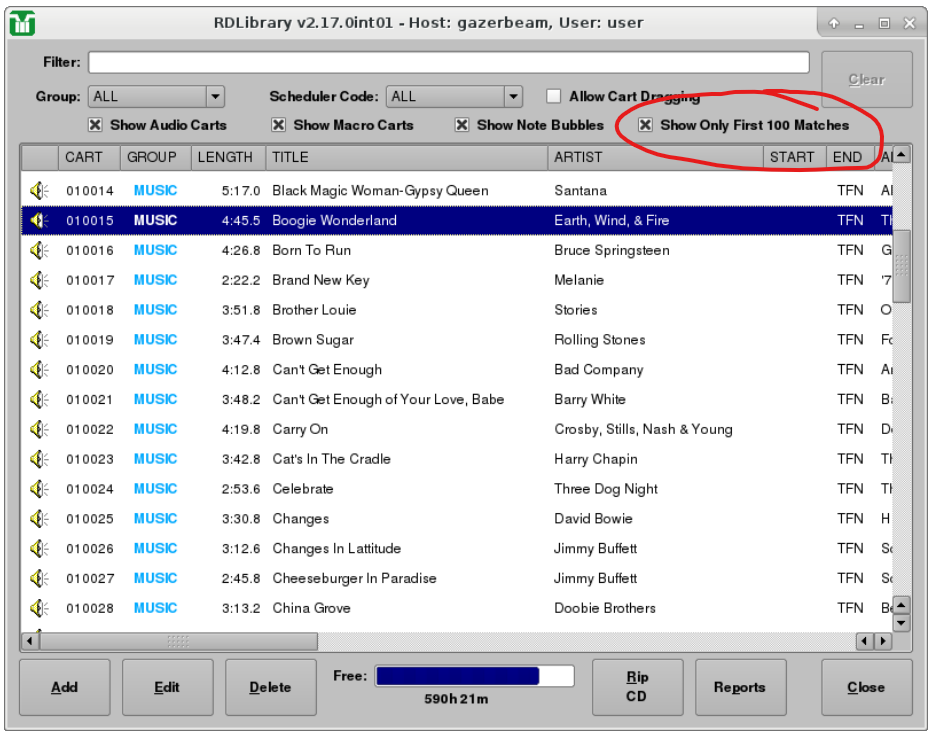
Task: Disable Show Note Bubbles
Action: 461,125
